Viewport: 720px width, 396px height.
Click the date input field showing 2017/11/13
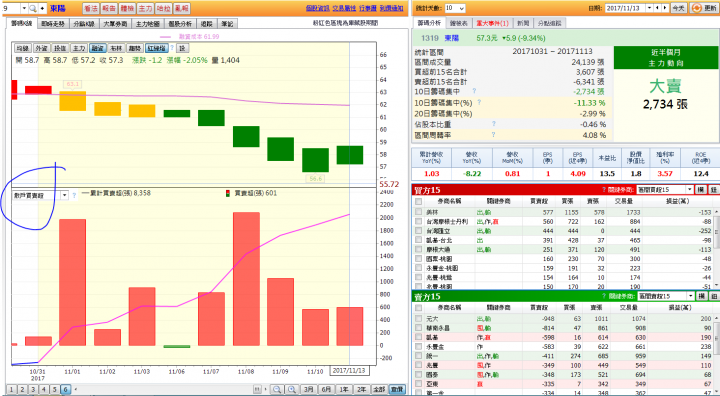pyautogui.click(x=625, y=8)
